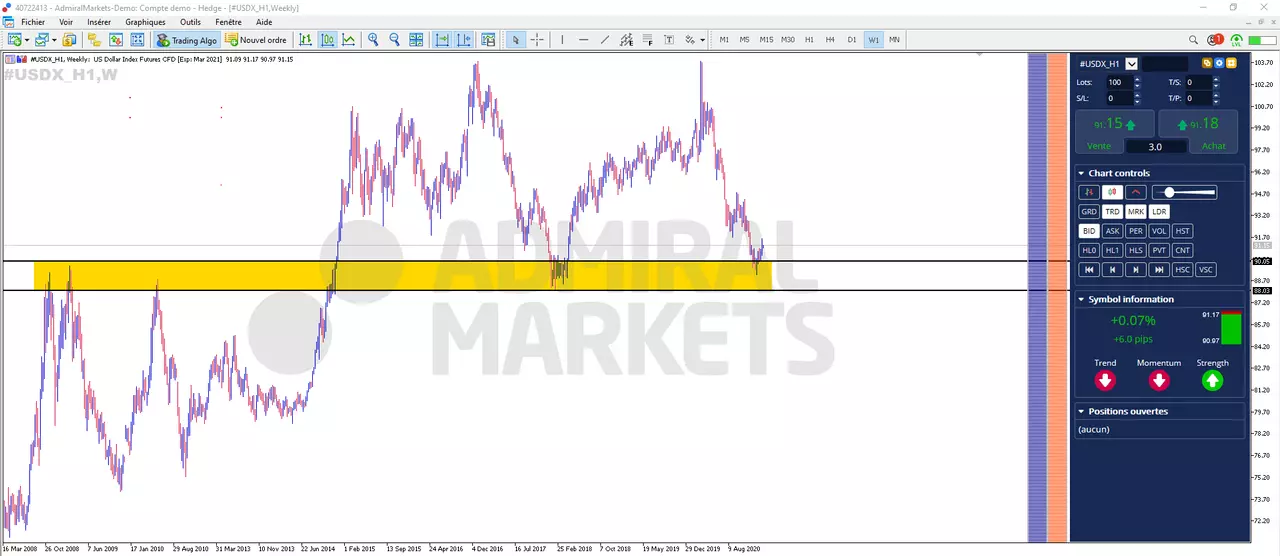Adjust the Chart controls slider

(1185, 193)
